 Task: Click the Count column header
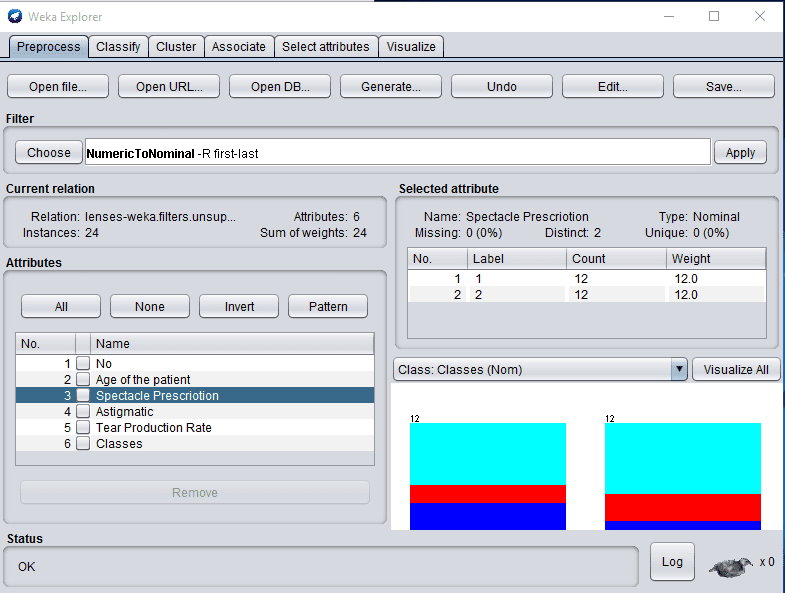pos(616,258)
